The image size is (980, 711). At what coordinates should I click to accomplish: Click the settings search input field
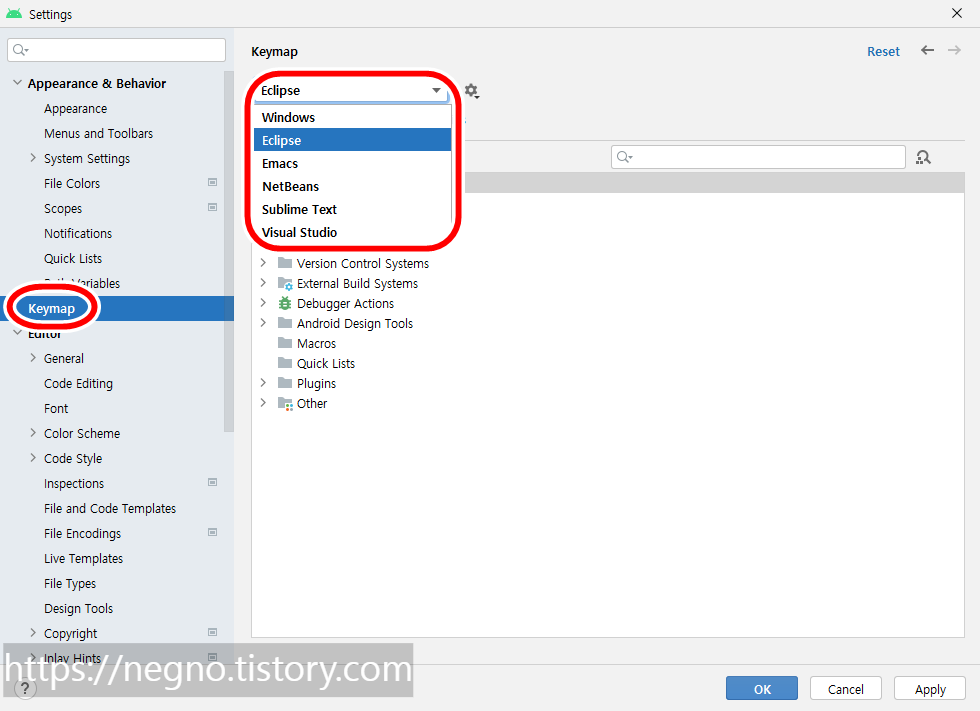(x=117, y=50)
